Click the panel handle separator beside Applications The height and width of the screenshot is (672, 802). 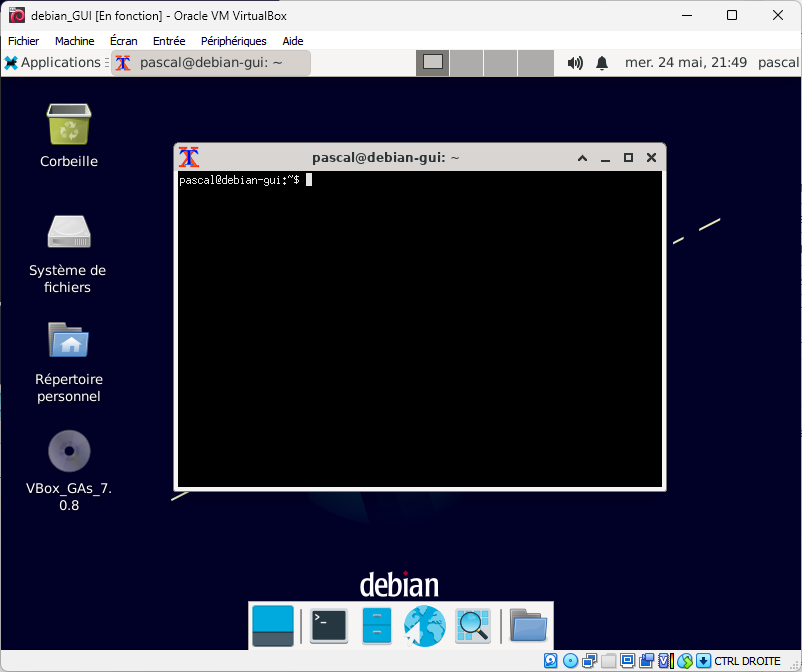[x=107, y=62]
